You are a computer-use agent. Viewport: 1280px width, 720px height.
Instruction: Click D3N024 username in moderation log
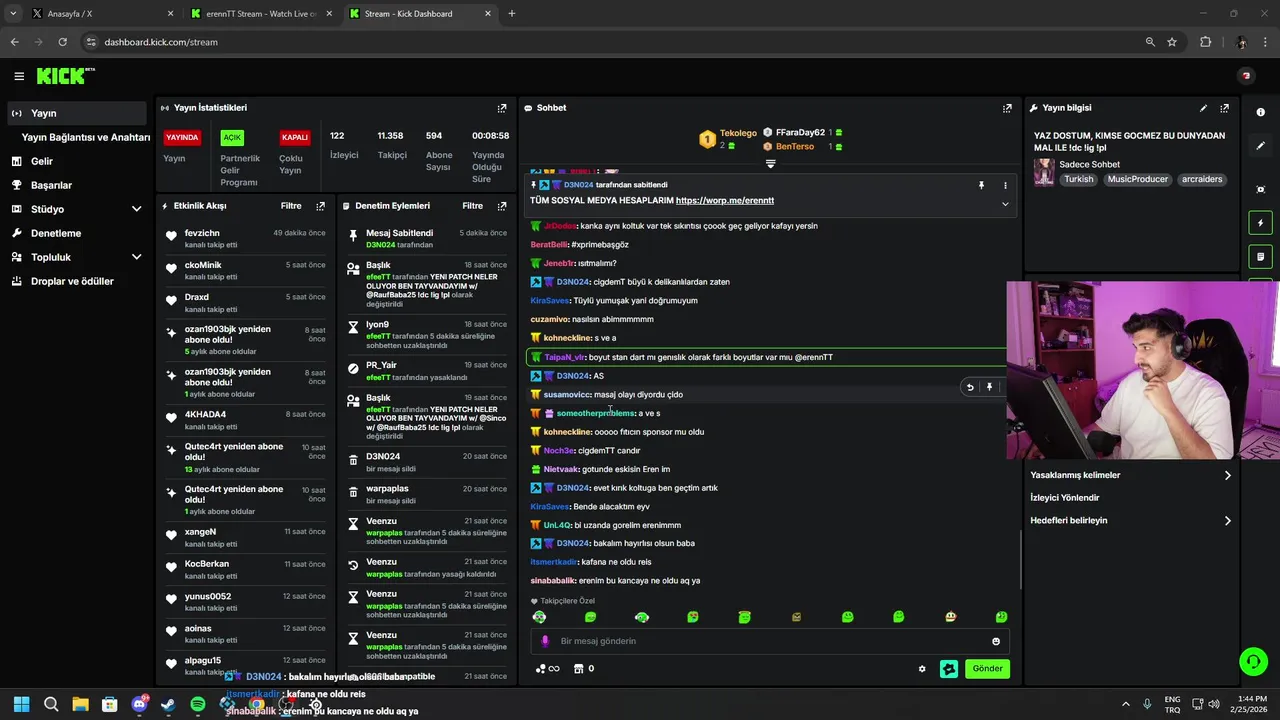click(383, 457)
